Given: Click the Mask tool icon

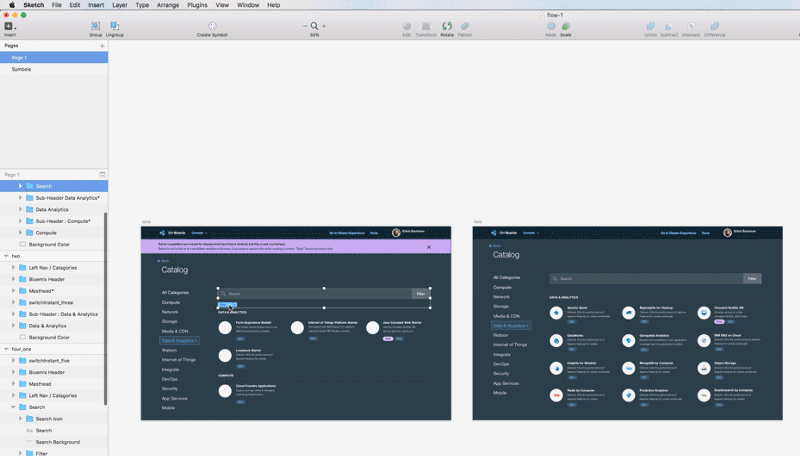Looking at the screenshot, I should click(x=551, y=26).
